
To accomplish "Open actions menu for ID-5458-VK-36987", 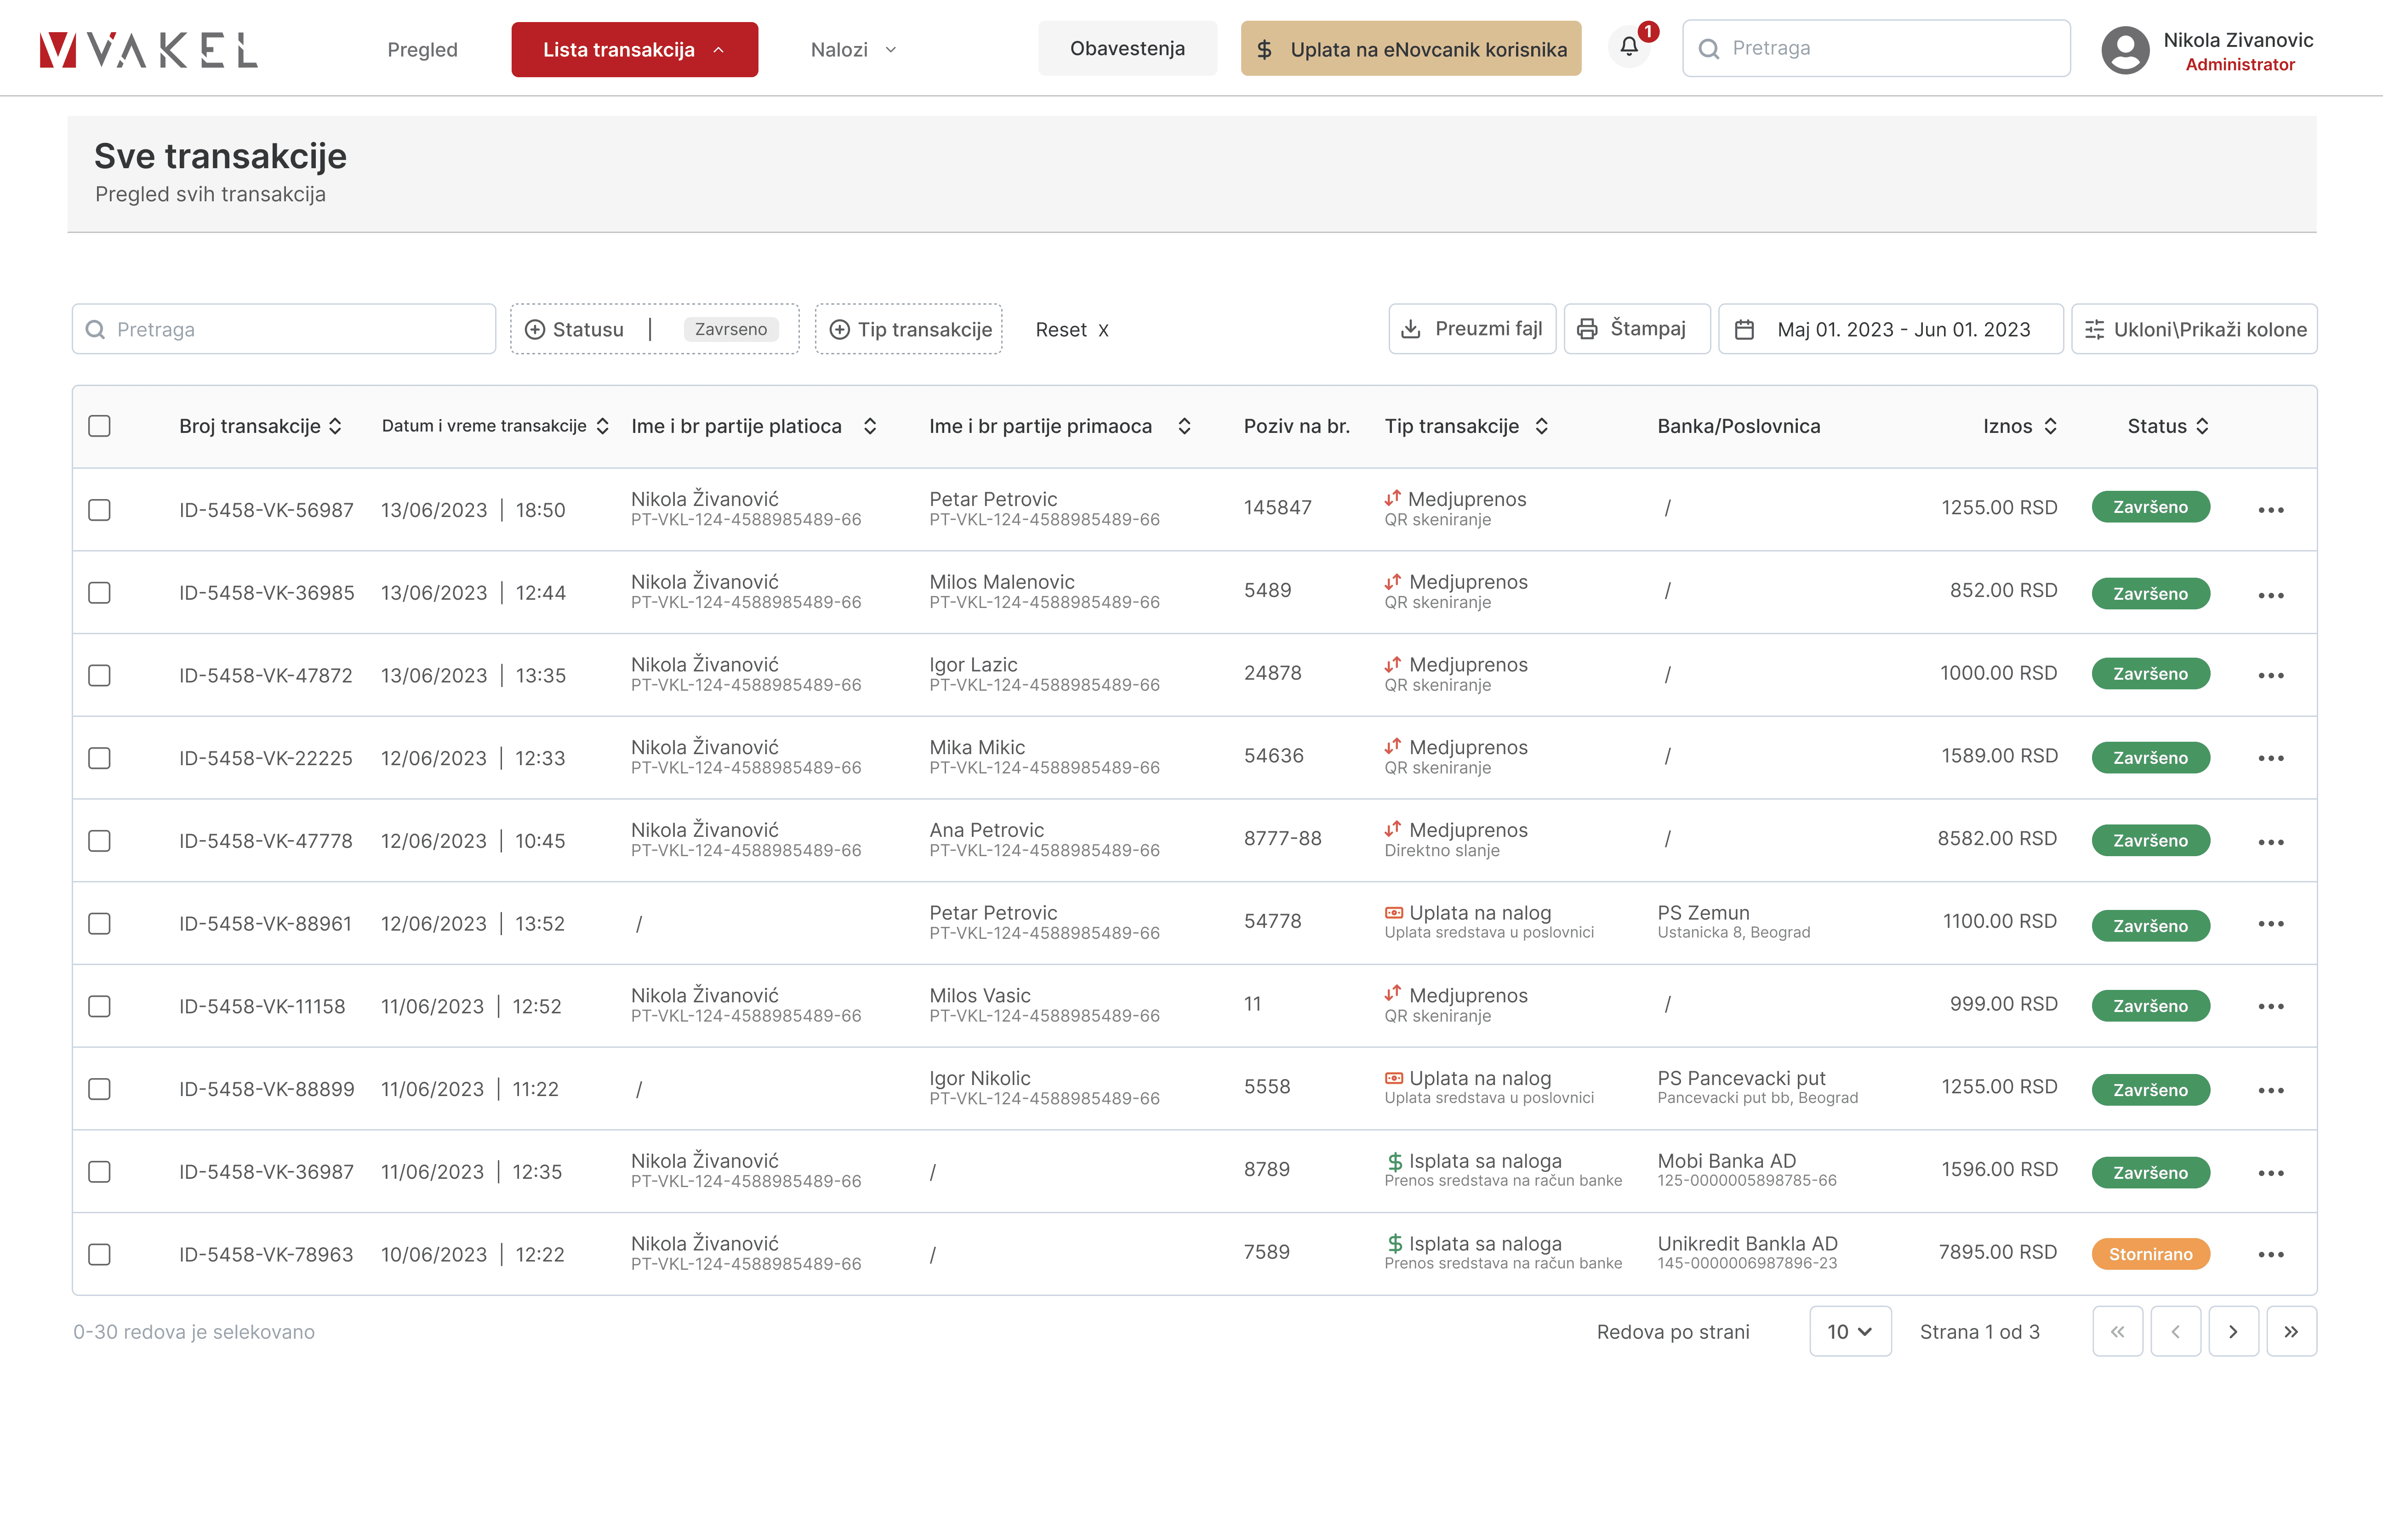I will tap(2270, 1173).
